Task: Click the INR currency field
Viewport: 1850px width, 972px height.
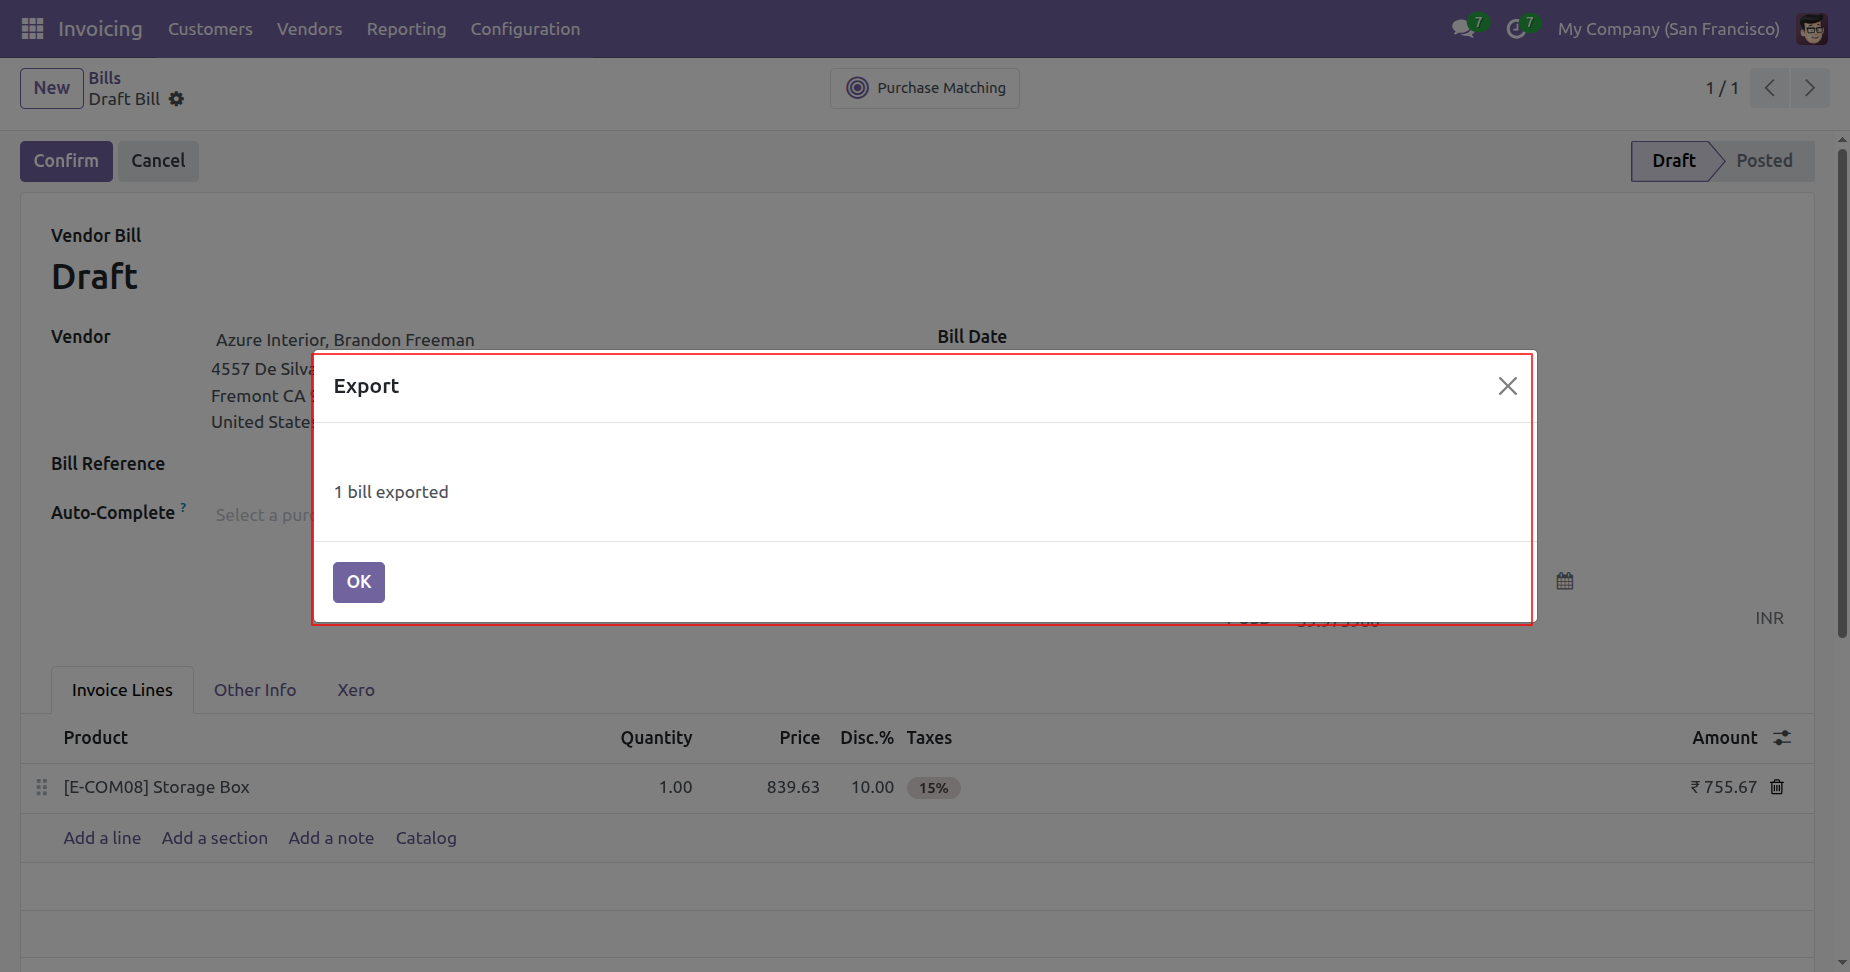Action: pos(1769,618)
